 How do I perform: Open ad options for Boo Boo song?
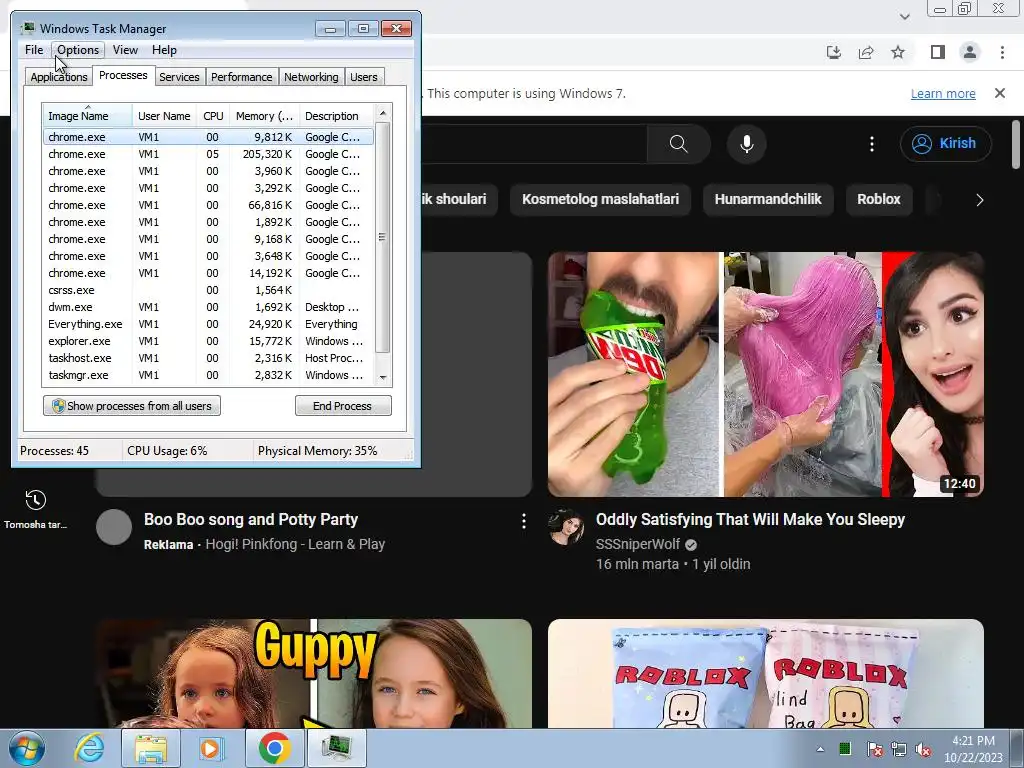click(x=524, y=520)
